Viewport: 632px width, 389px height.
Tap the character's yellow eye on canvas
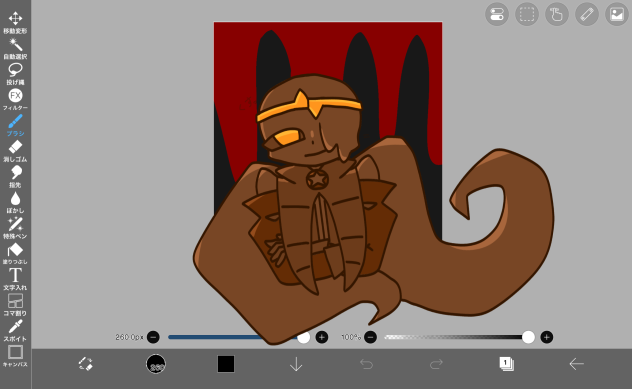pos(288,137)
